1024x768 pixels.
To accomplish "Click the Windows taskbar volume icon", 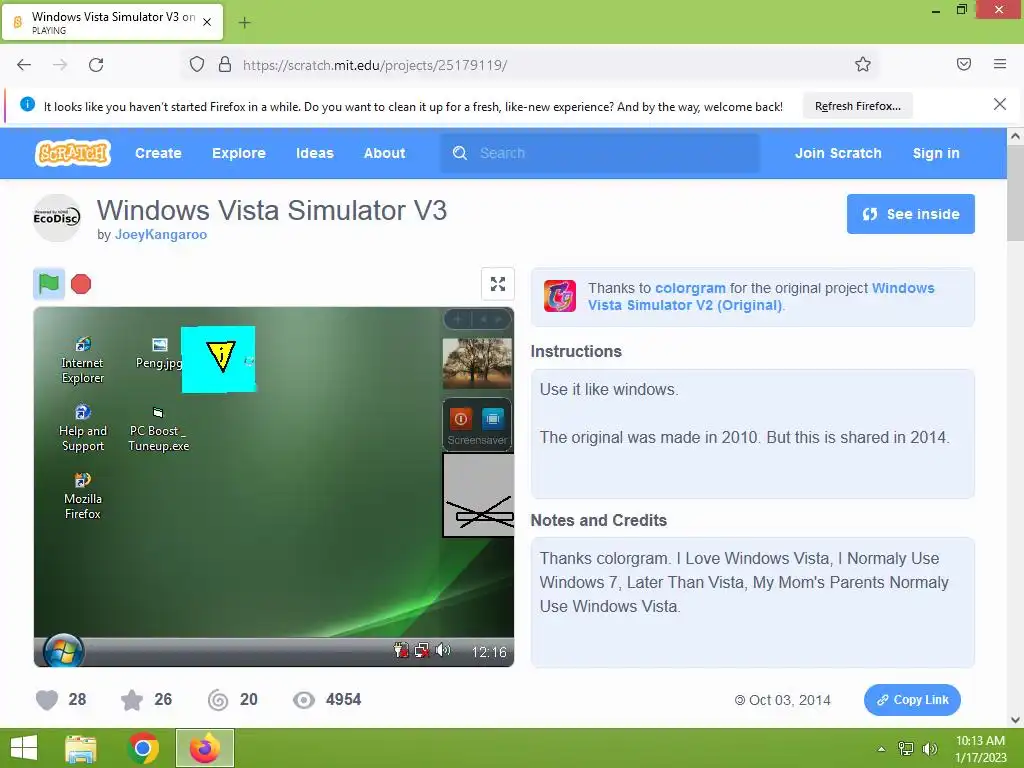I will 930,749.
